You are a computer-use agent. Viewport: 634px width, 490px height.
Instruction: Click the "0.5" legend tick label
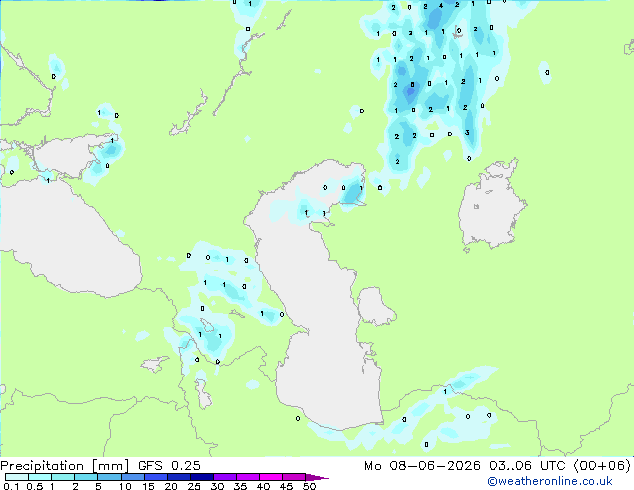[35, 486]
